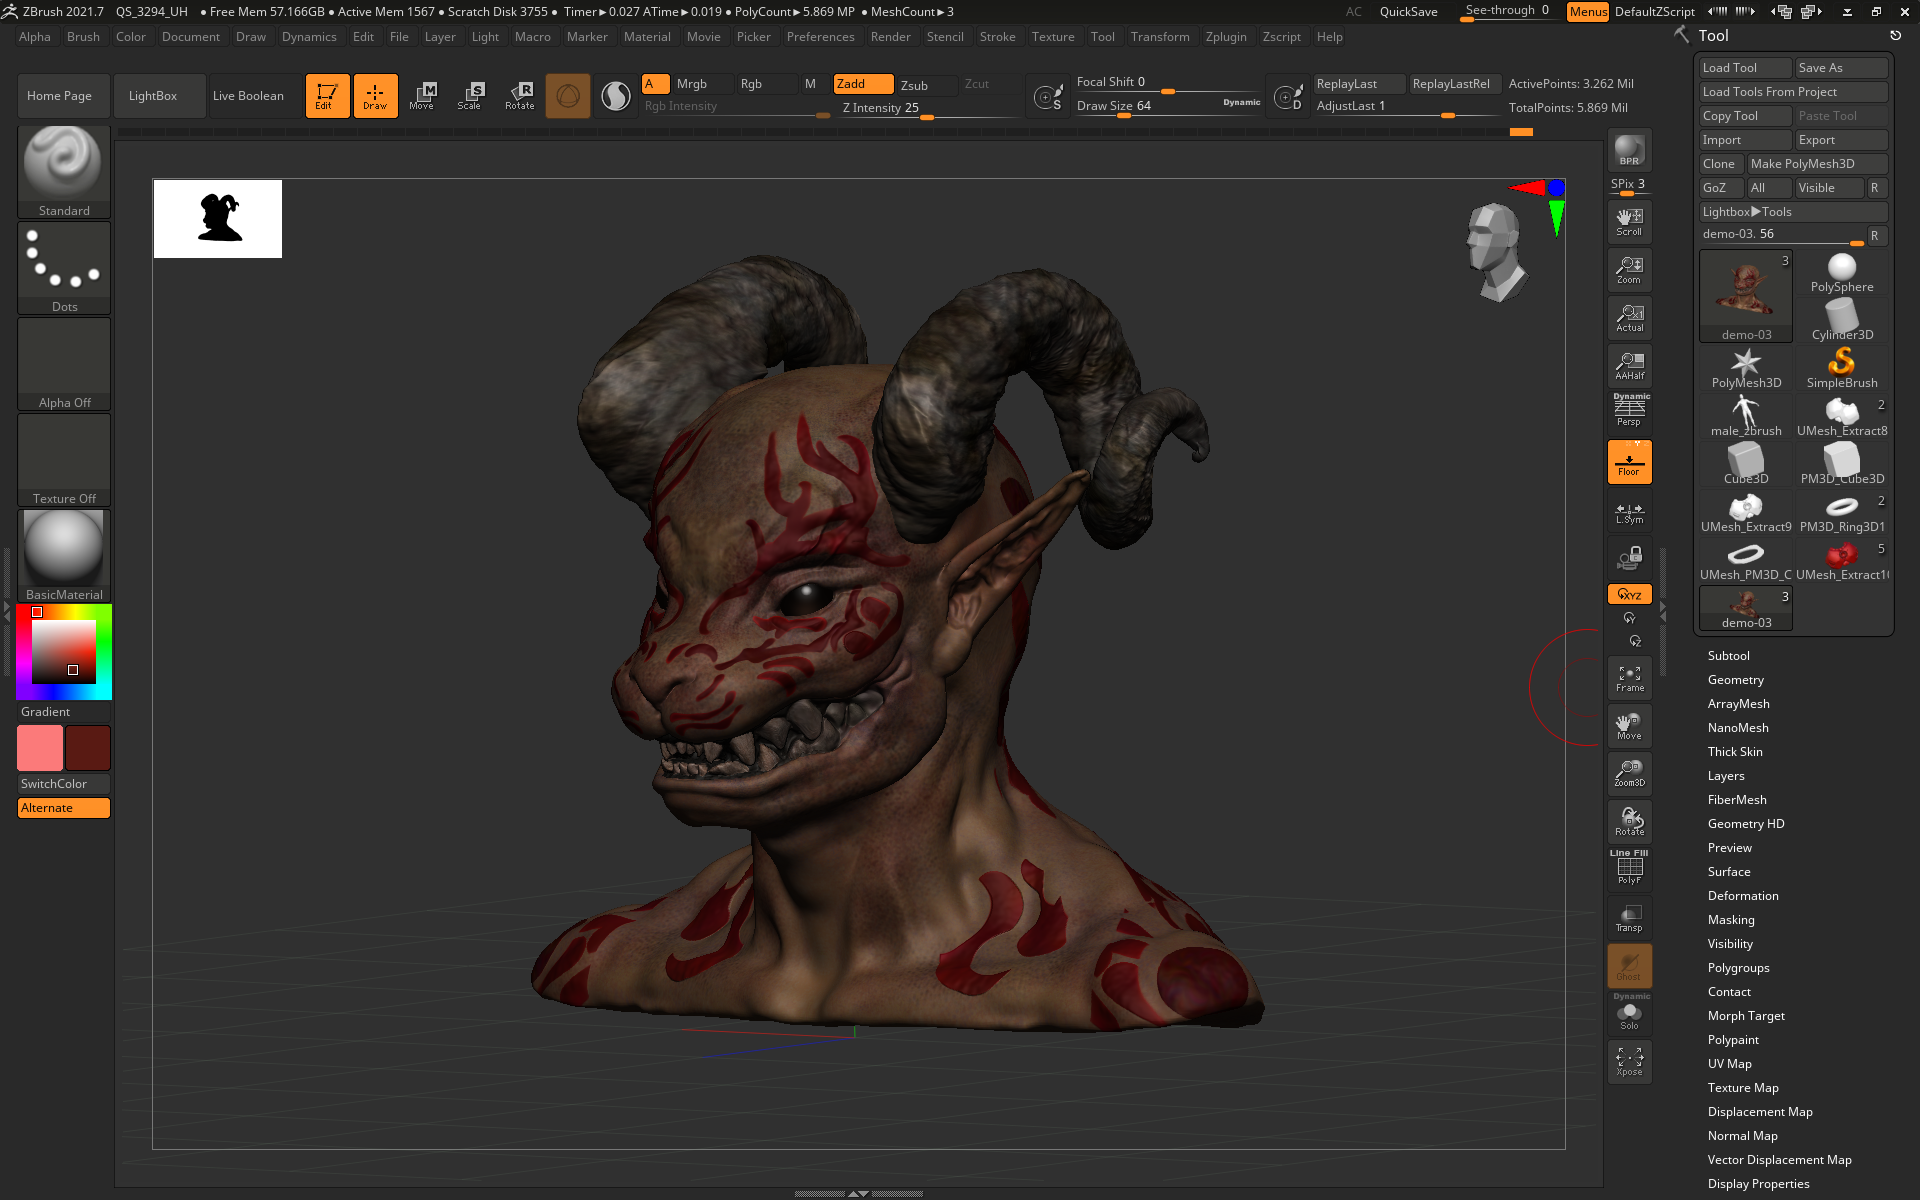
Task: Toggle Perspective distortion (Persp)
Action: 1629,412
